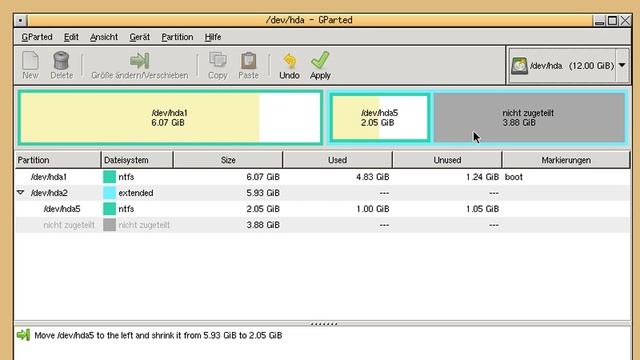Open the Gerät menu
Screen dimensions: 640x360
click(140, 37)
